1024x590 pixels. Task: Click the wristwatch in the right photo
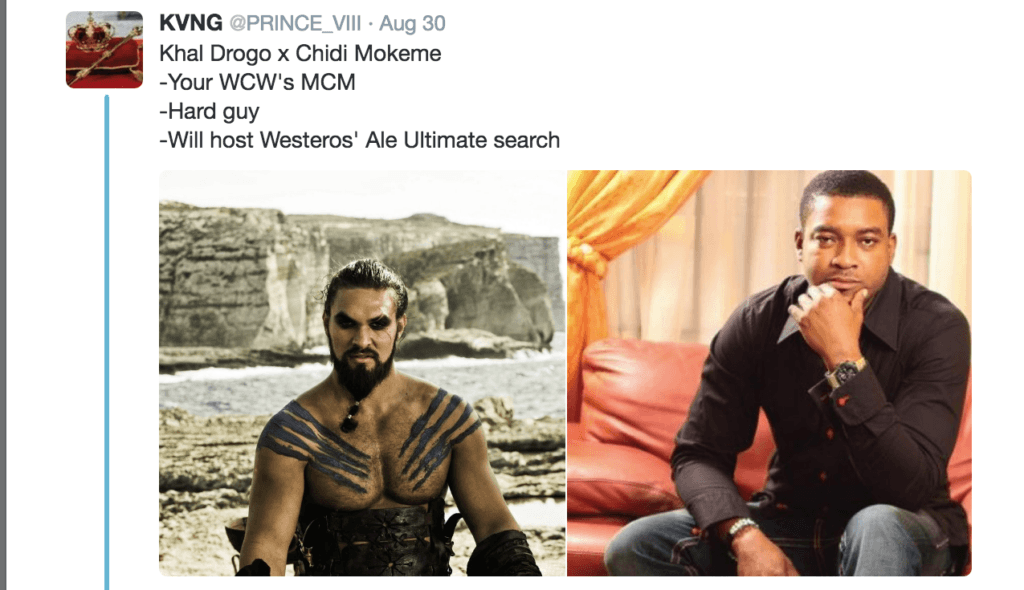point(846,373)
